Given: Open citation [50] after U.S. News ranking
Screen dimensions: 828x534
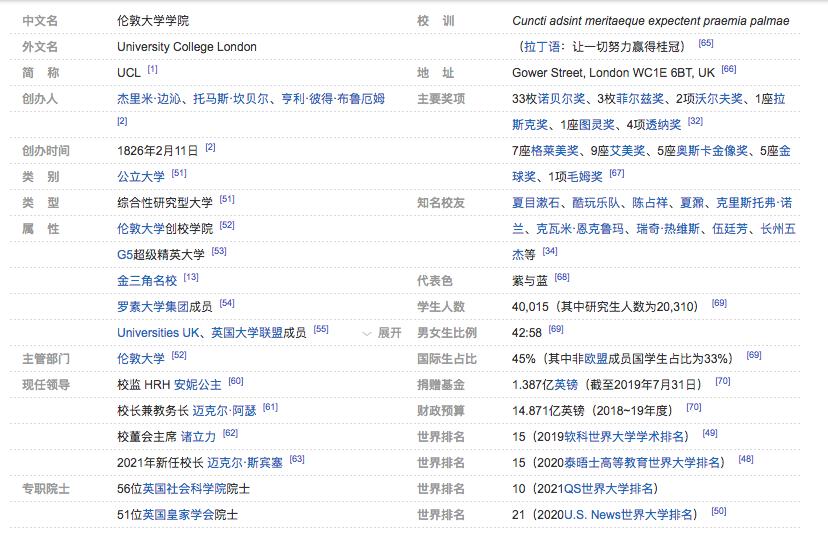Looking at the screenshot, I should click(719, 511).
